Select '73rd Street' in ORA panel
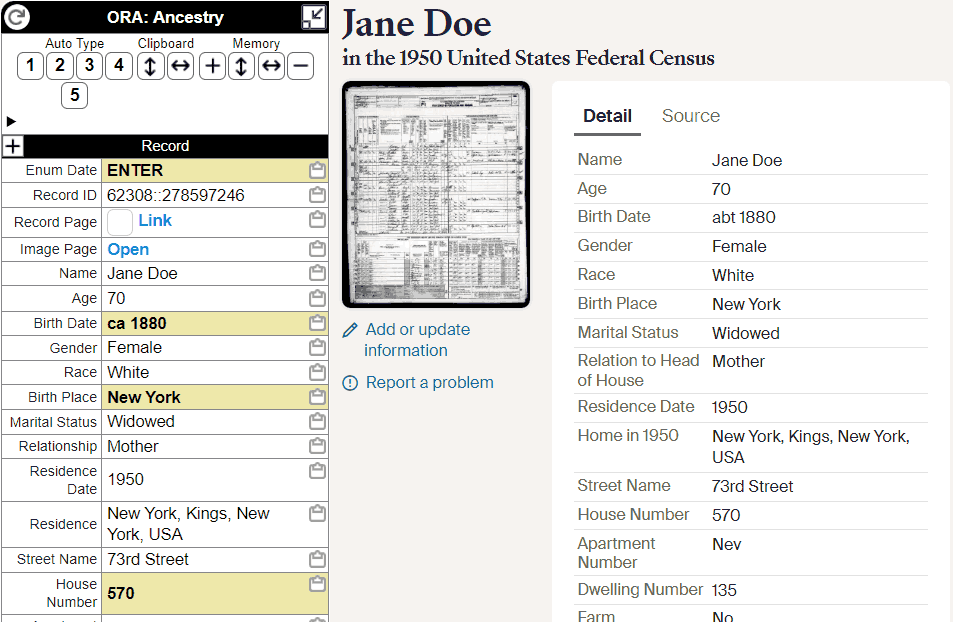953x622 pixels. pyautogui.click(x=148, y=559)
